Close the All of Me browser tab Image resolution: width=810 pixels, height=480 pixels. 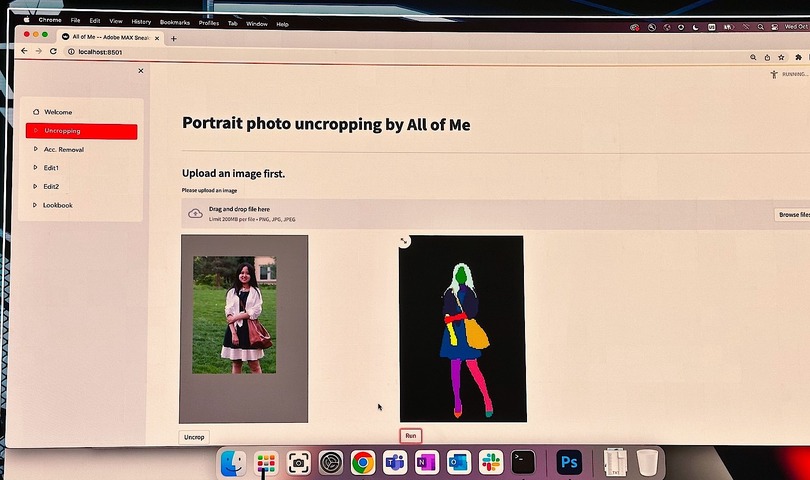coord(157,38)
